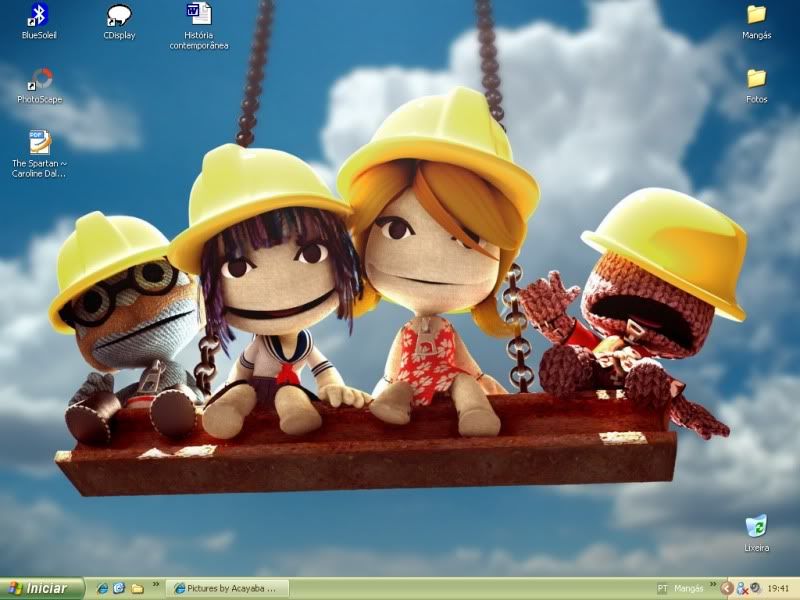Expand the Mangás toolbar chevron
This screenshot has height=600, width=800.
(x=712, y=585)
